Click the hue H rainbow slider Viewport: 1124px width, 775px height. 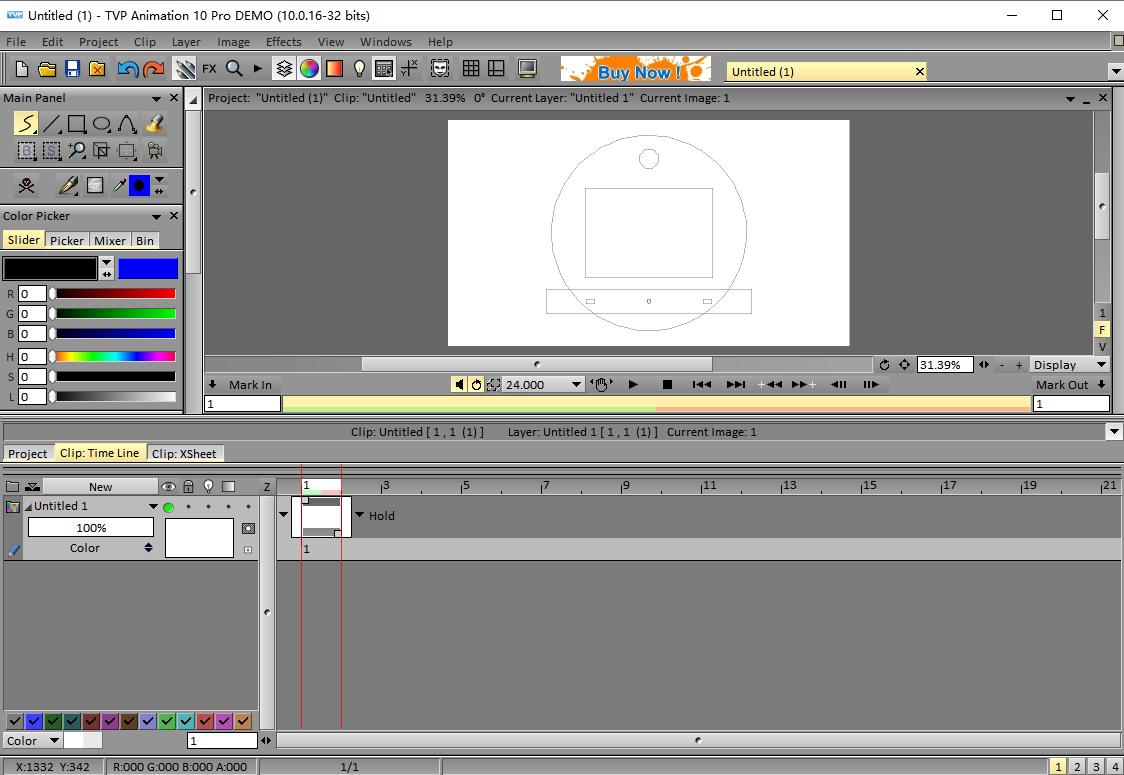coord(116,356)
